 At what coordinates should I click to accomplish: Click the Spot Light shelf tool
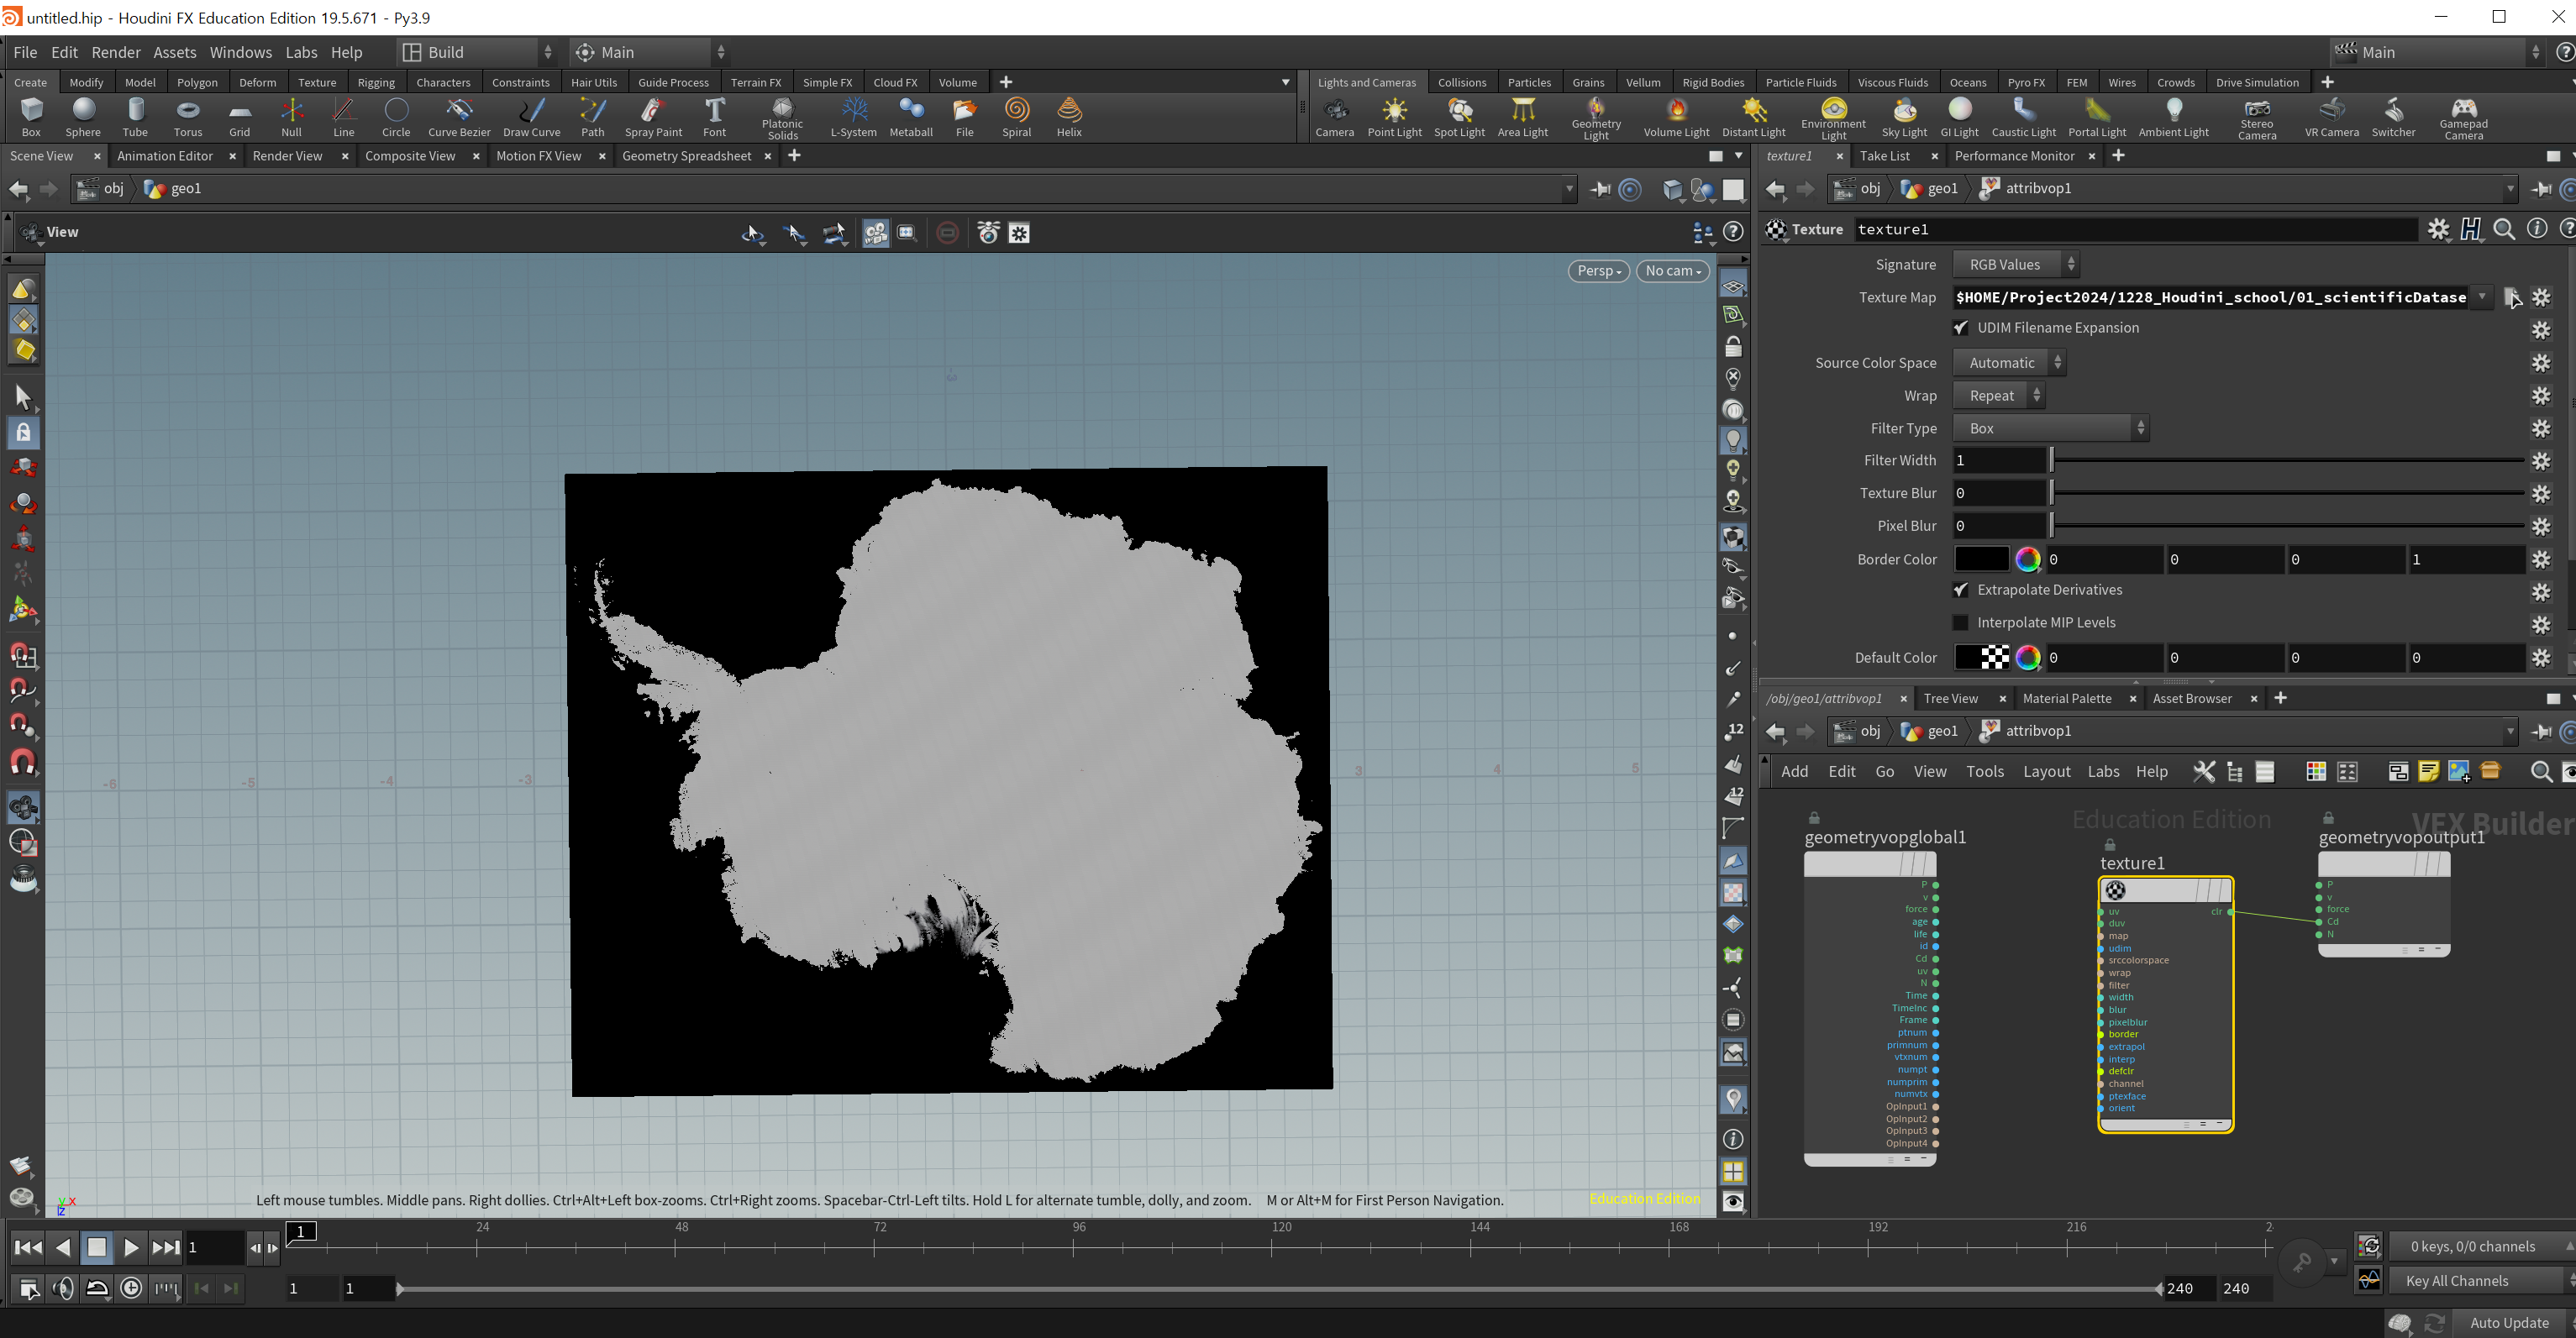tap(1459, 116)
